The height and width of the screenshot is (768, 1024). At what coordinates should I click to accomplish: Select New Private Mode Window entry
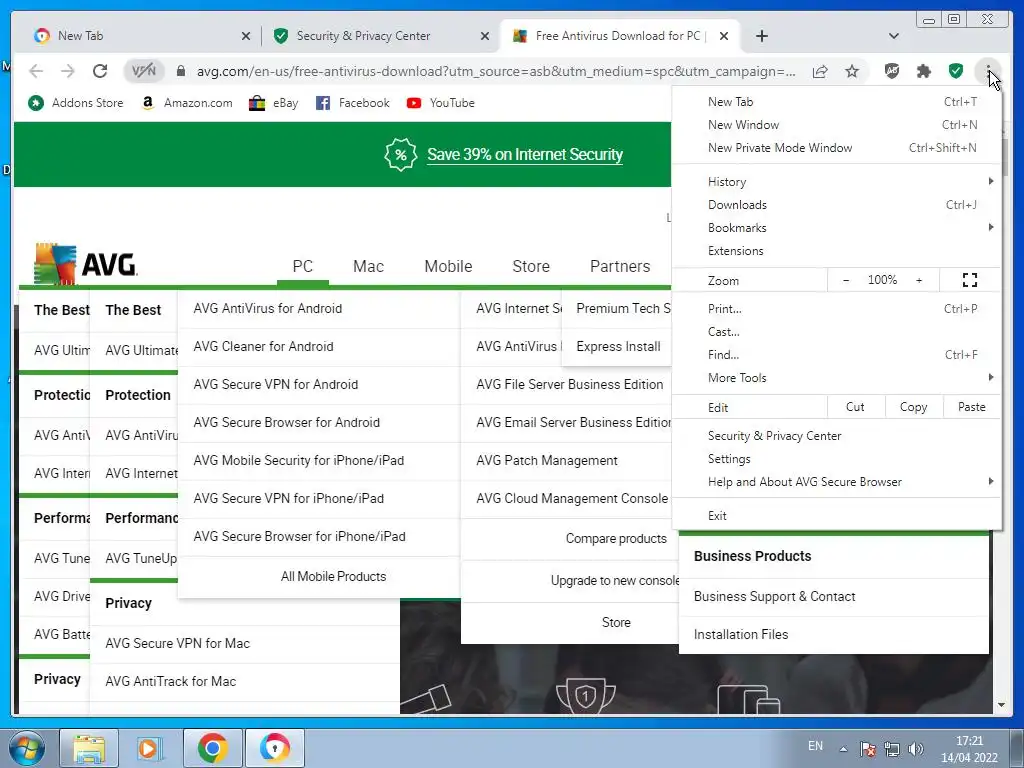(836, 148)
